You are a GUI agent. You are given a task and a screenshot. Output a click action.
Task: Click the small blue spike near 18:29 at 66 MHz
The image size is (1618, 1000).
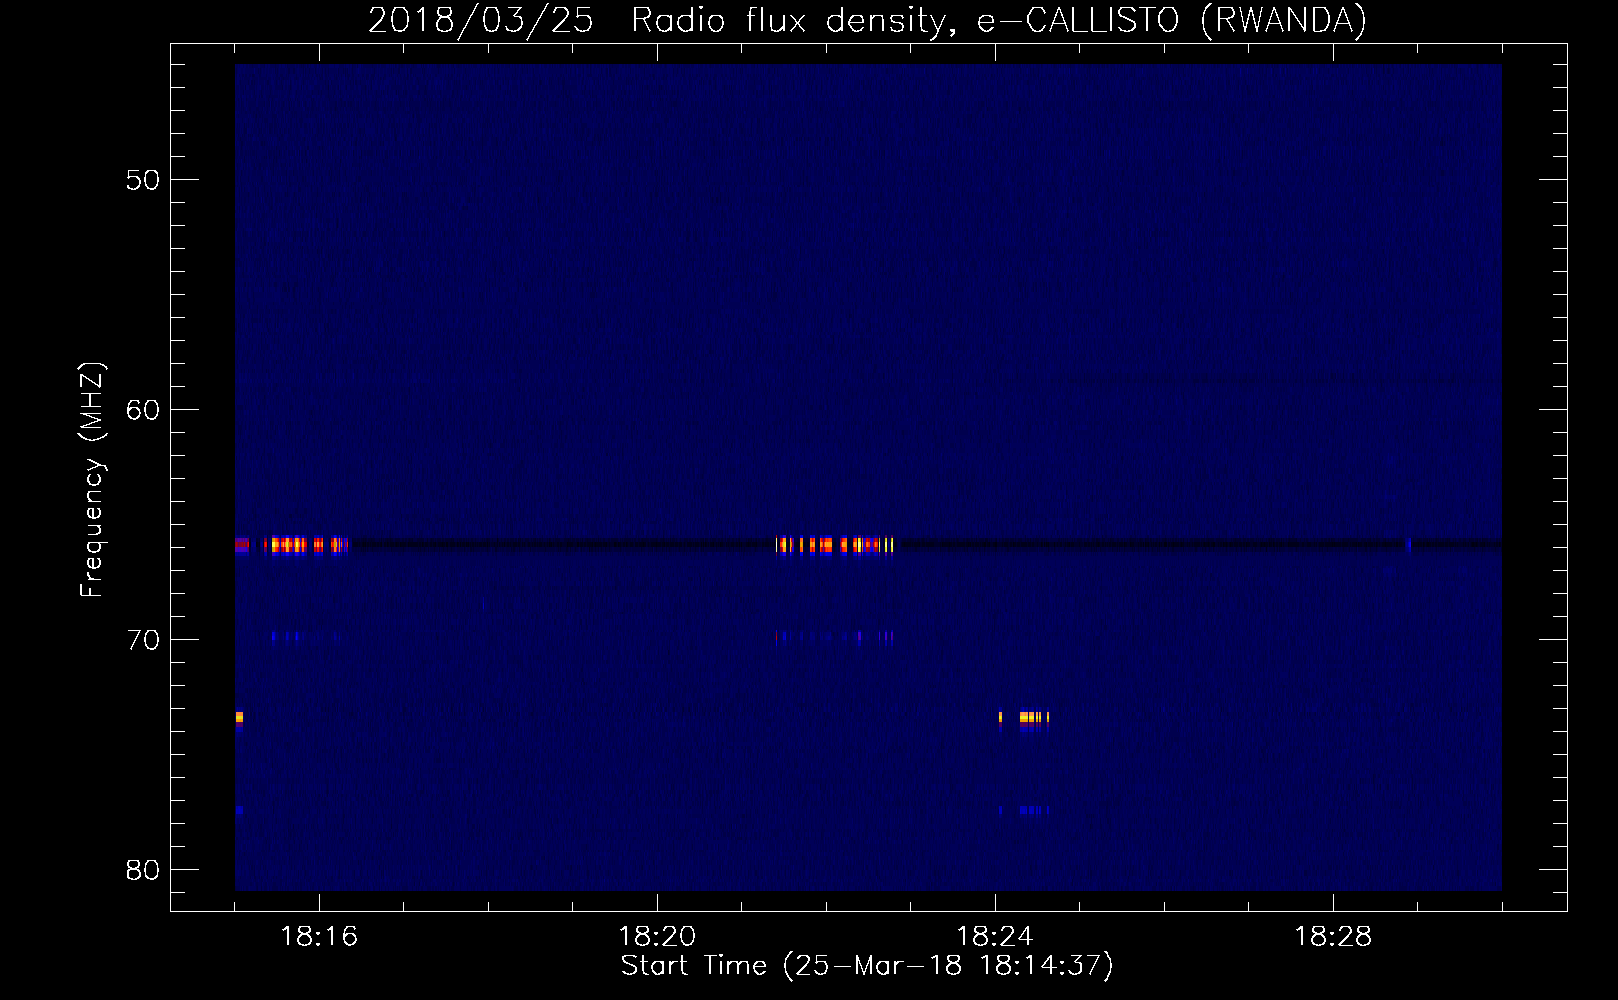1409,545
